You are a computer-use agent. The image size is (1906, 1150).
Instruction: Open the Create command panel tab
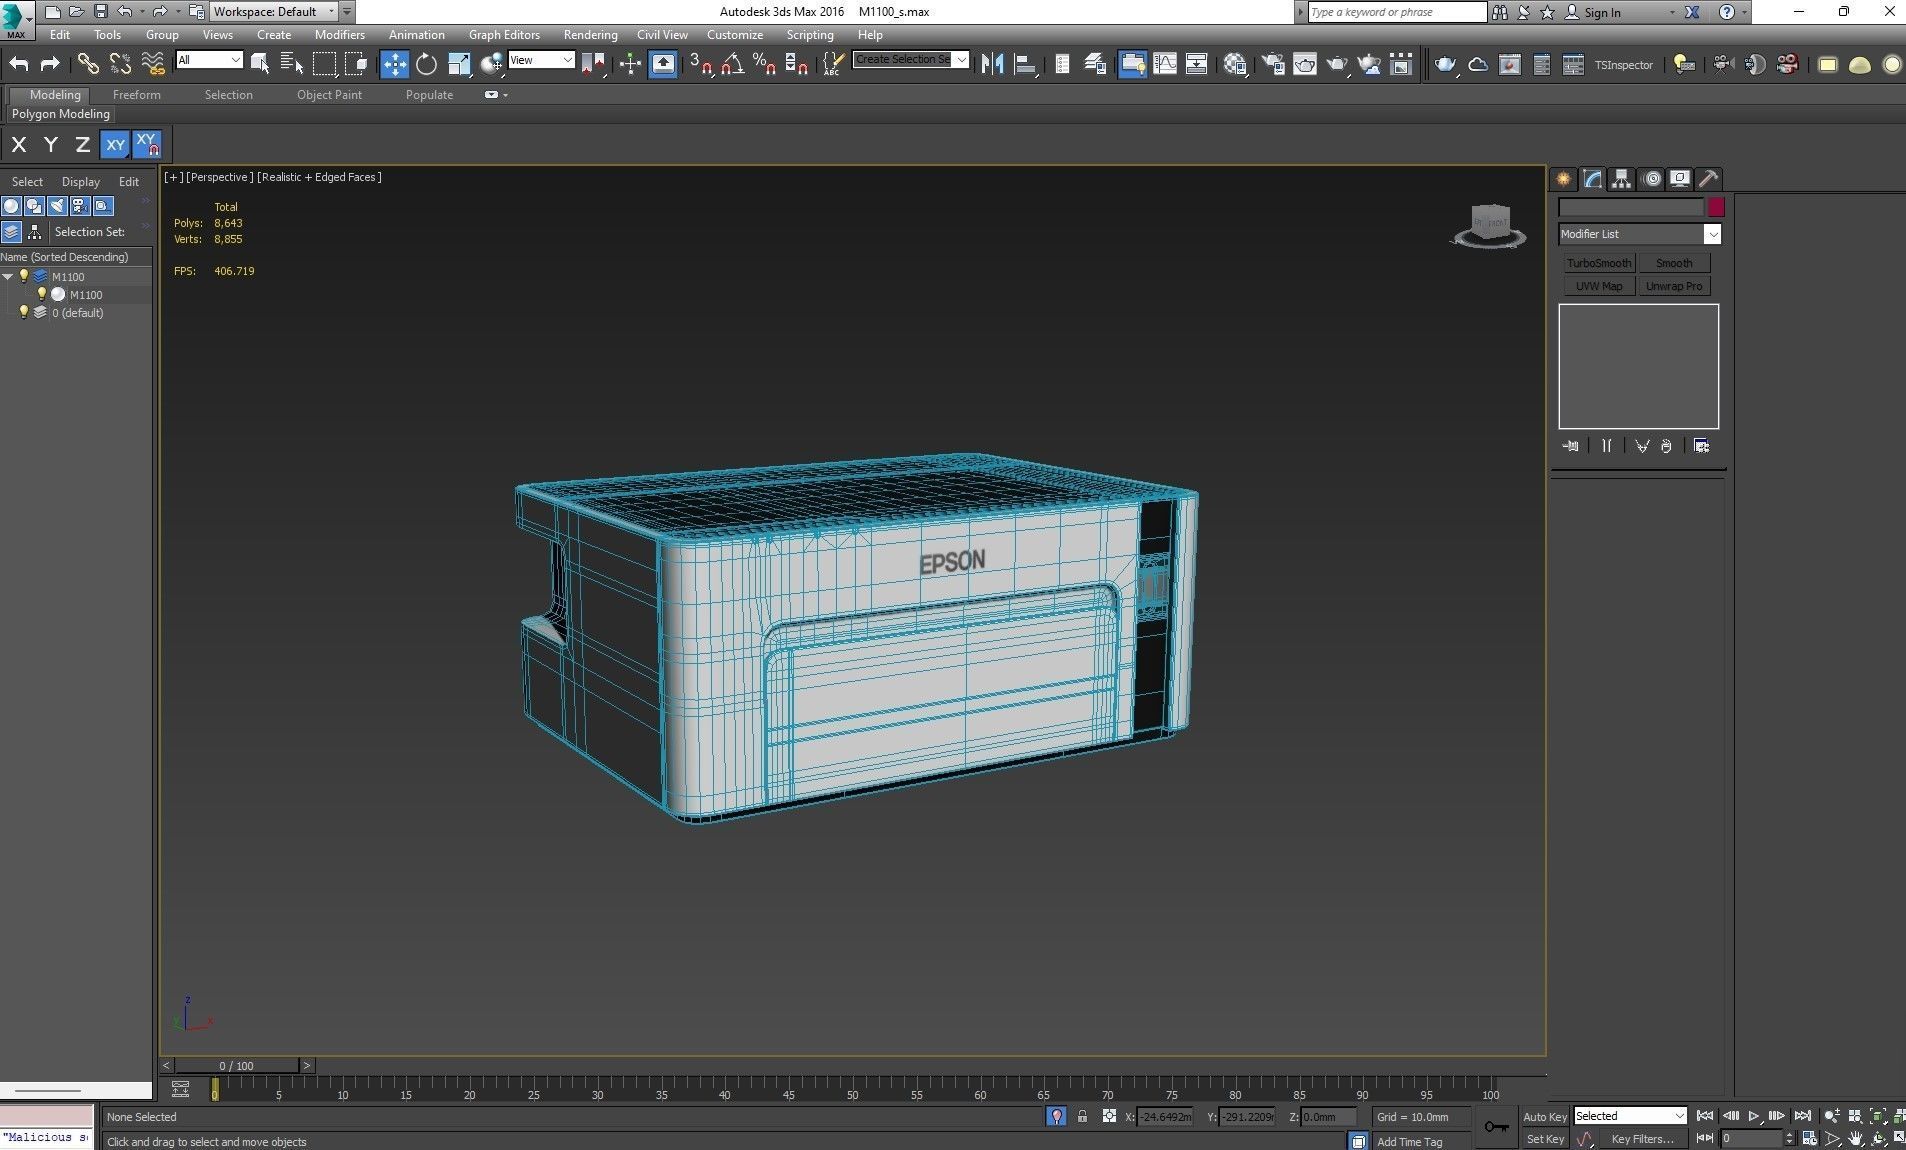coord(1564,179)
